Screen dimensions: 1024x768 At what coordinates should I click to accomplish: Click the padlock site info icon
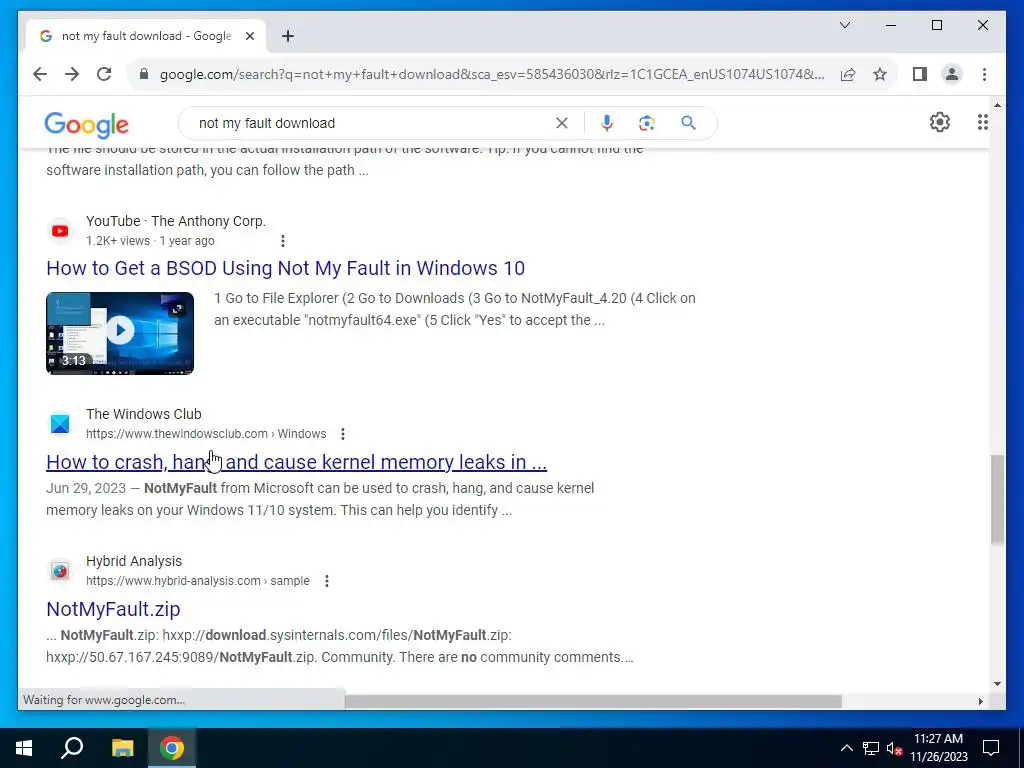pos(144,74)
